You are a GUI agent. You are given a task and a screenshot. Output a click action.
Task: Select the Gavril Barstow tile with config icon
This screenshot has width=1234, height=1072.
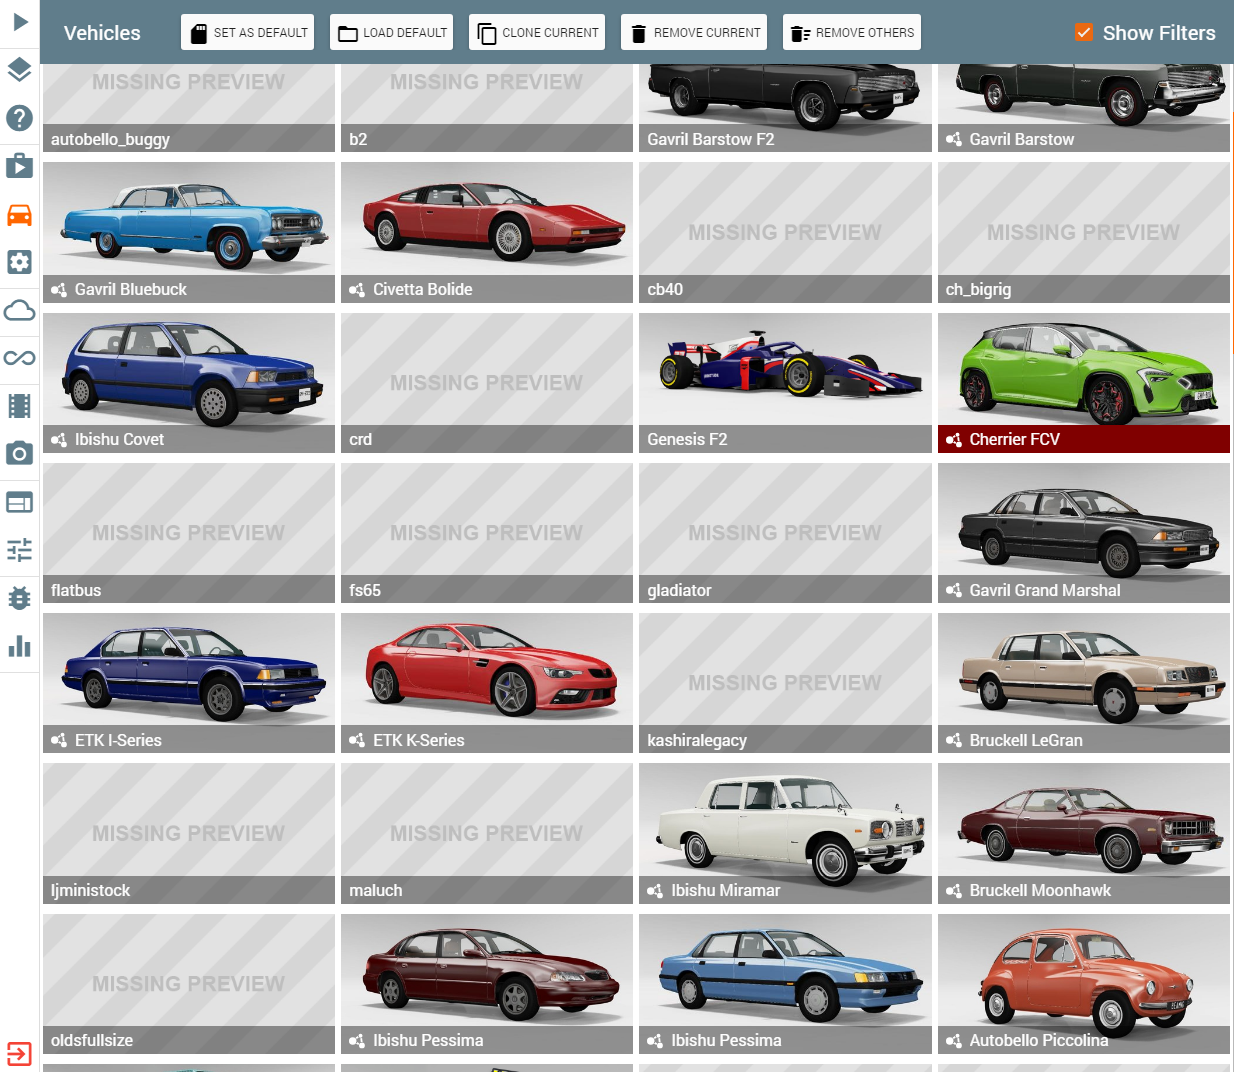1084,108
